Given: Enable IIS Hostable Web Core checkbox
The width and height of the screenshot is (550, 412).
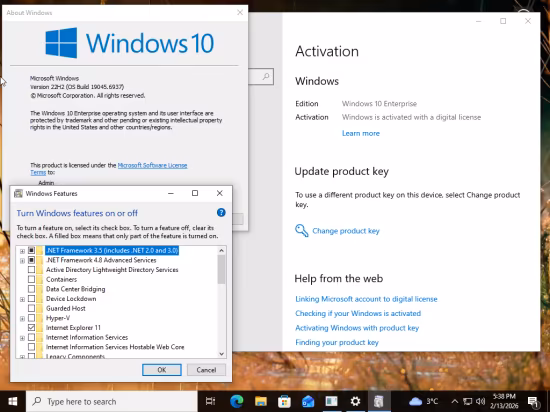Looking at the screenshot, I should click(x=31, y=347).
